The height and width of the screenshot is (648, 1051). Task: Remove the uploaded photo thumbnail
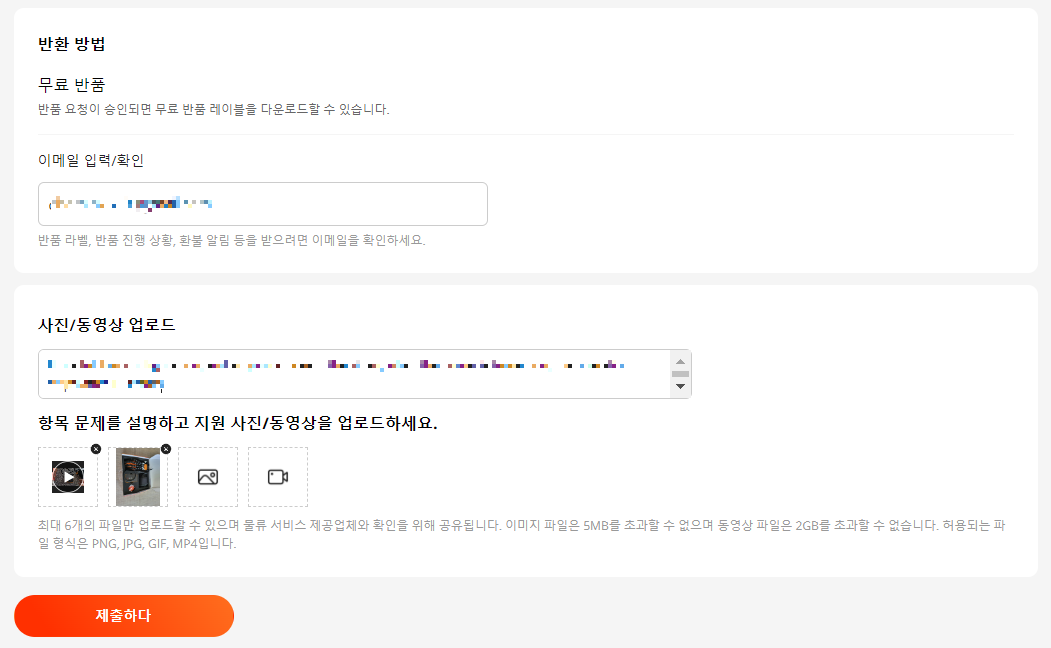point(166,449)
